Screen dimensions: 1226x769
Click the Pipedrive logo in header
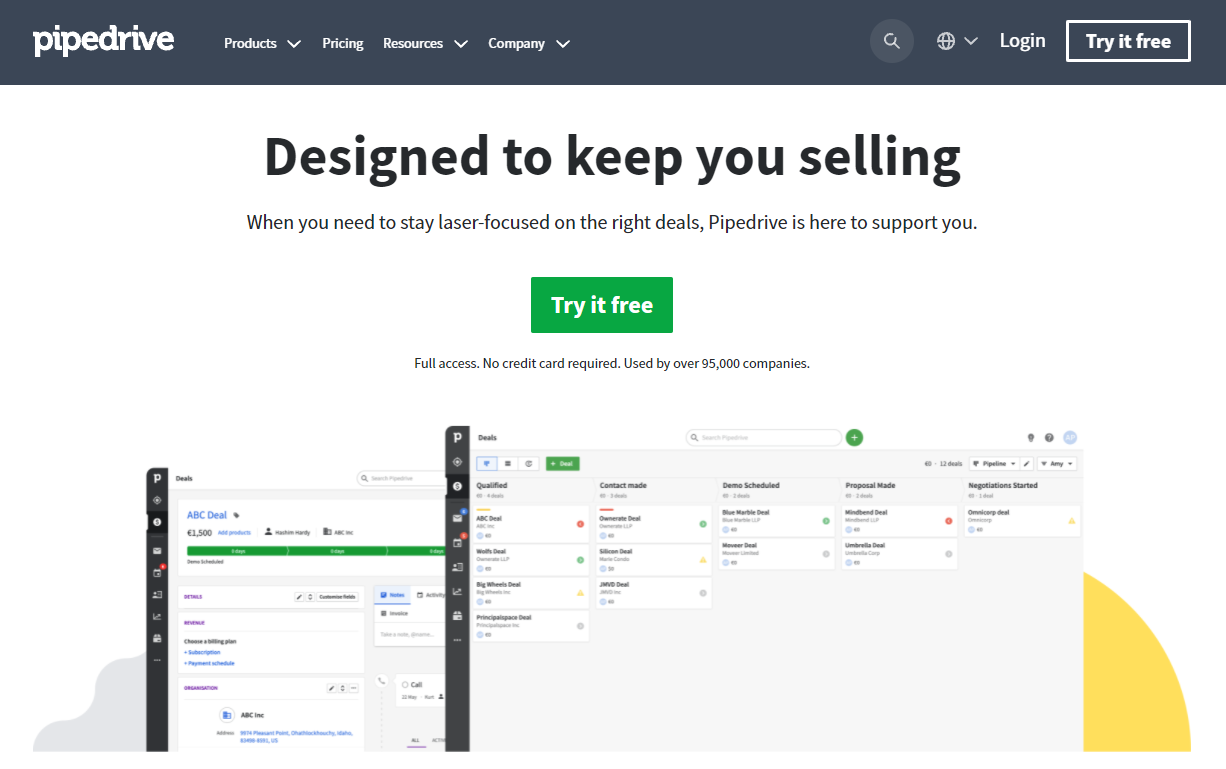click(x=103, y=41)
